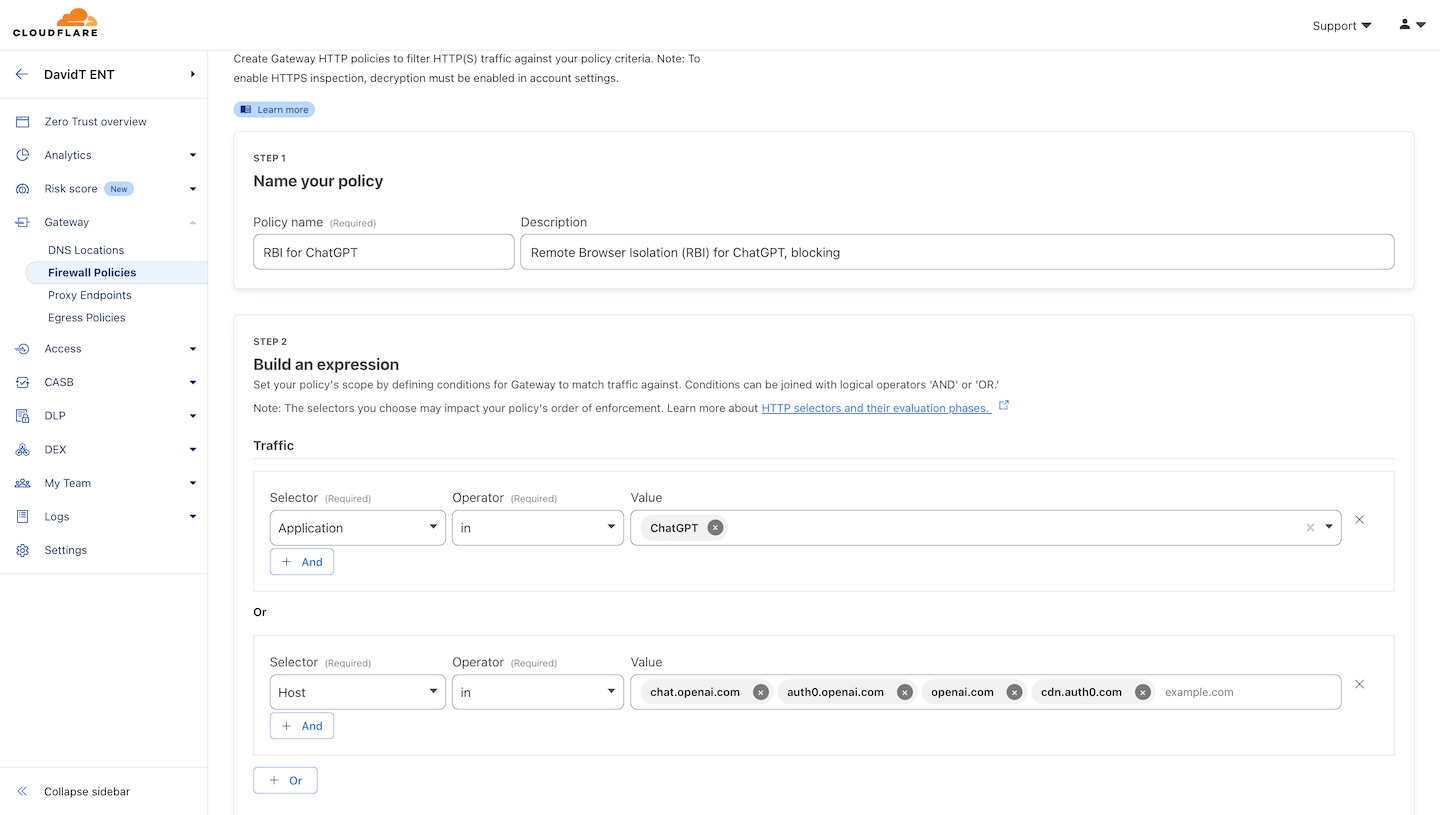Delete the Application condition row
The image size is (1440, 815).
pos(1359,520)
